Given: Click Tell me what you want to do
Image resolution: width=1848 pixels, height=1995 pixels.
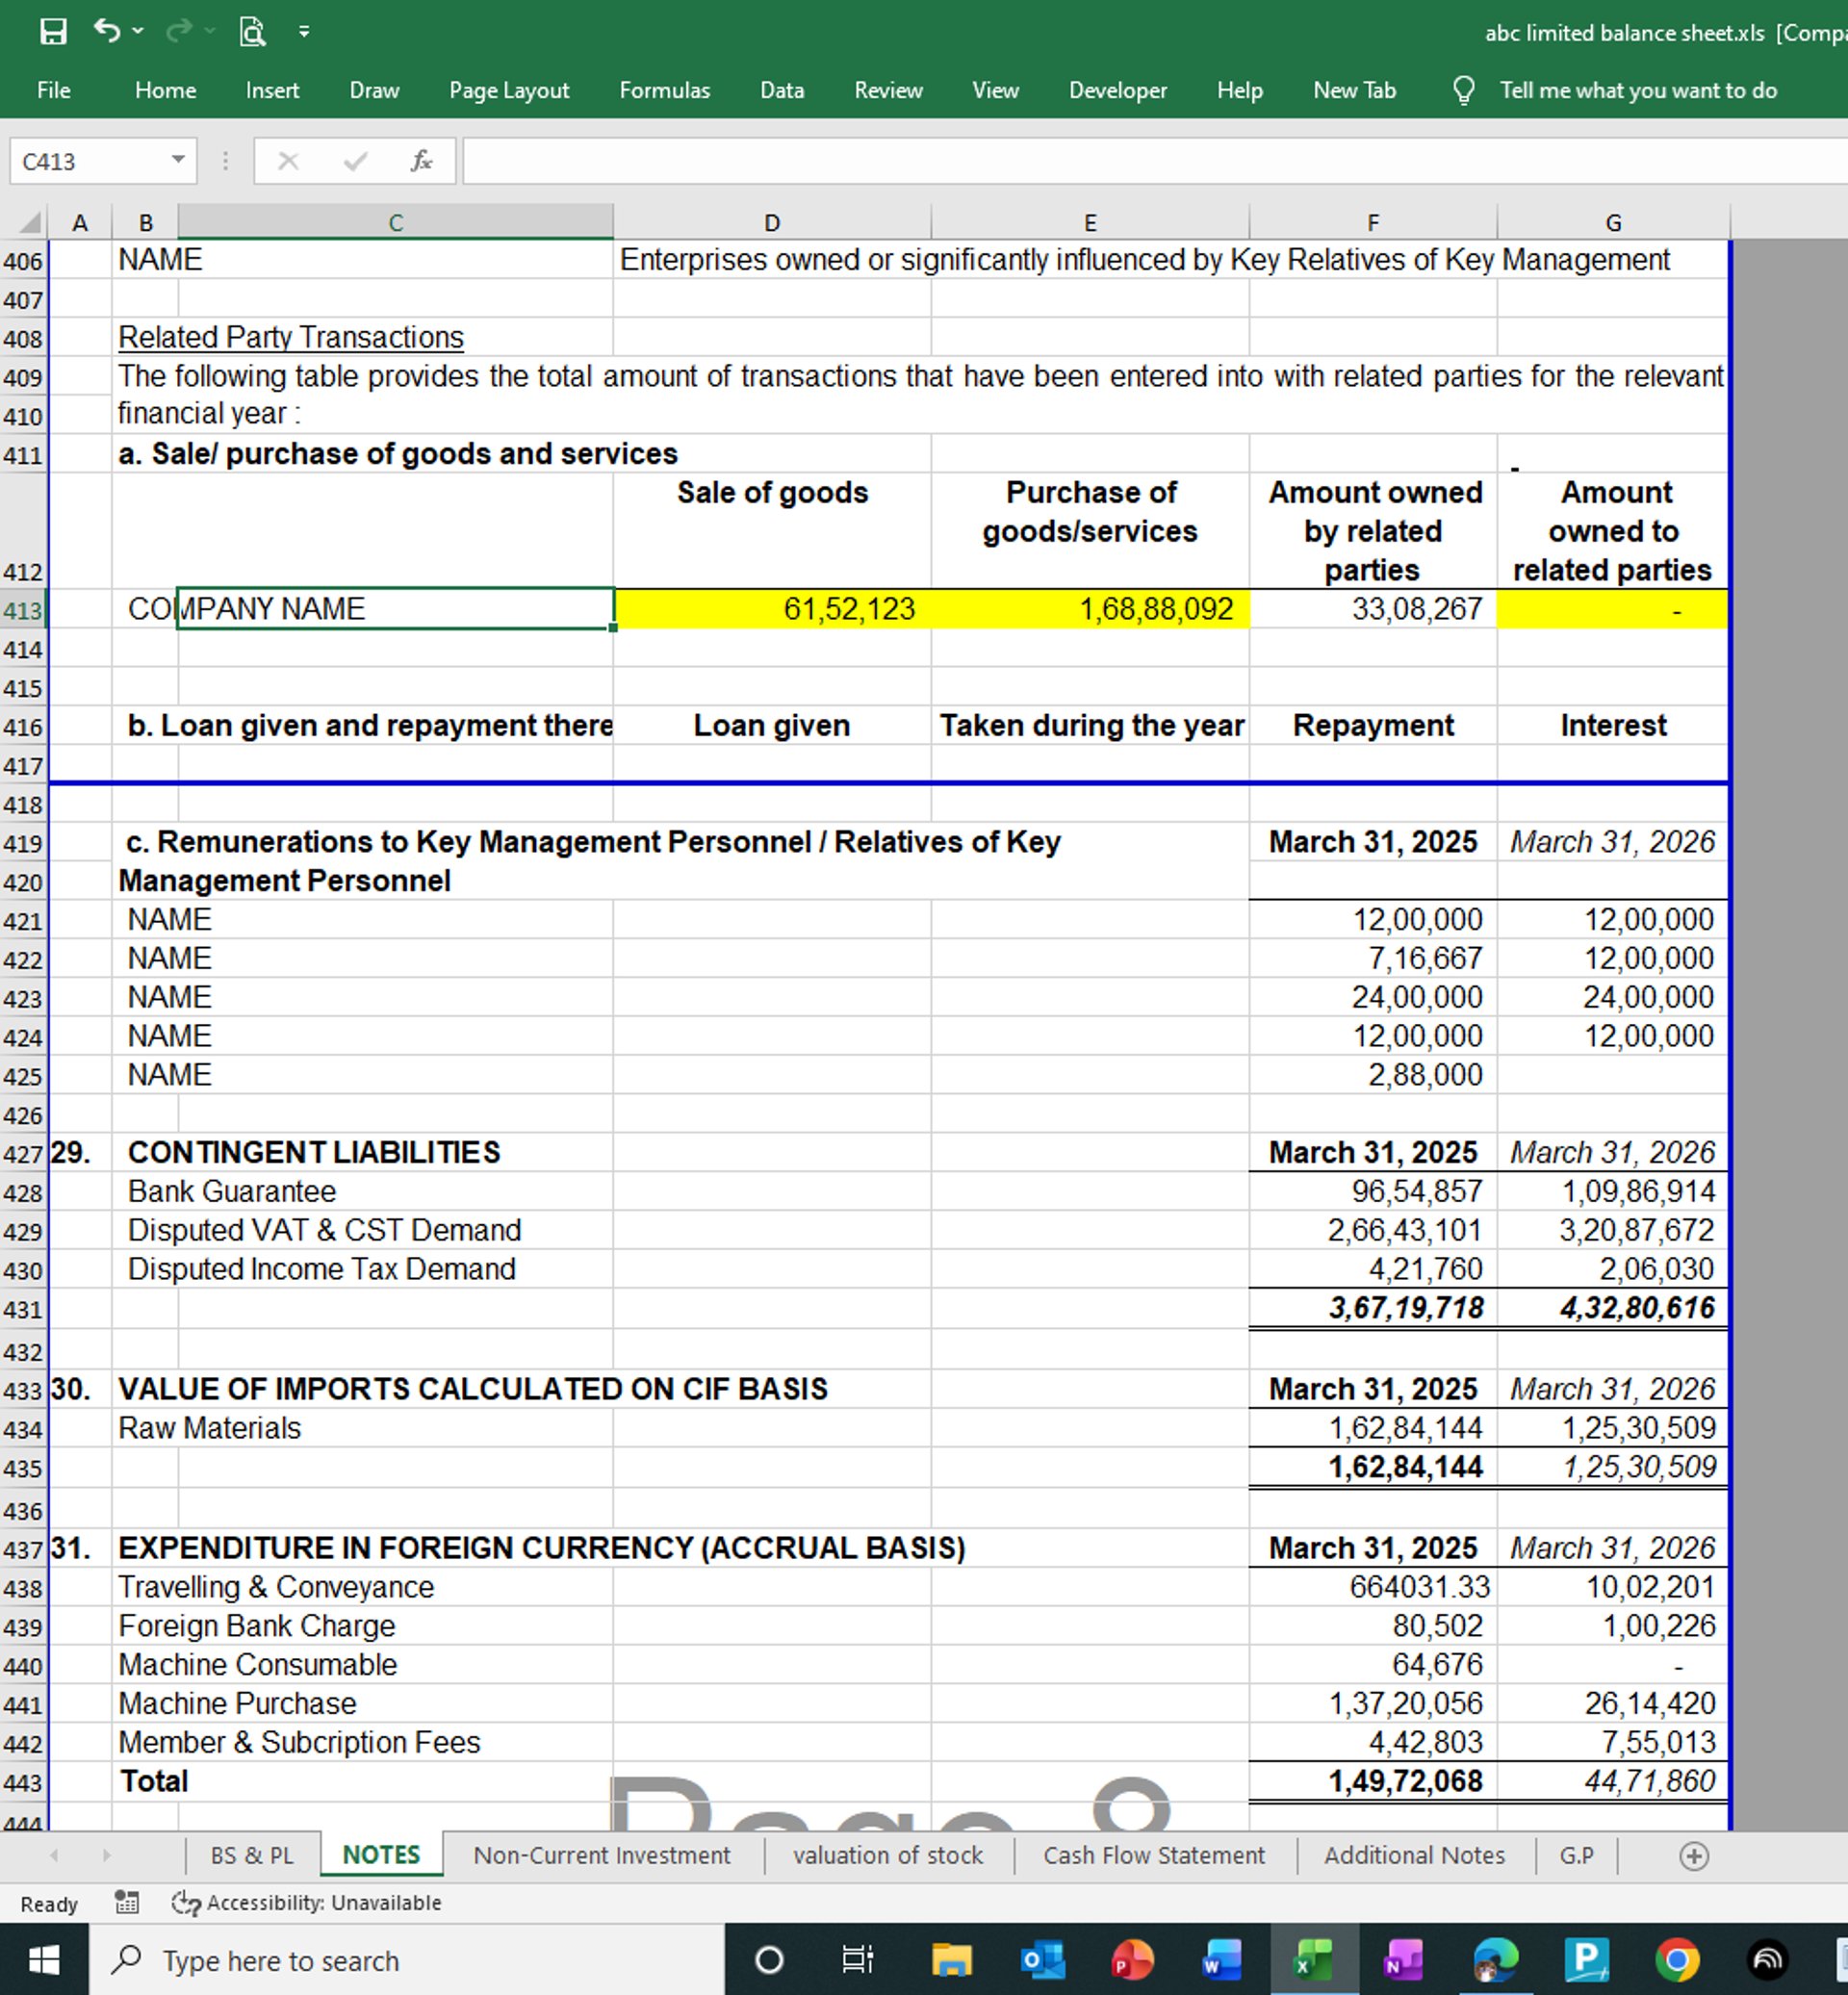Looking at the screenshot, I should [x=1637, y=90].
